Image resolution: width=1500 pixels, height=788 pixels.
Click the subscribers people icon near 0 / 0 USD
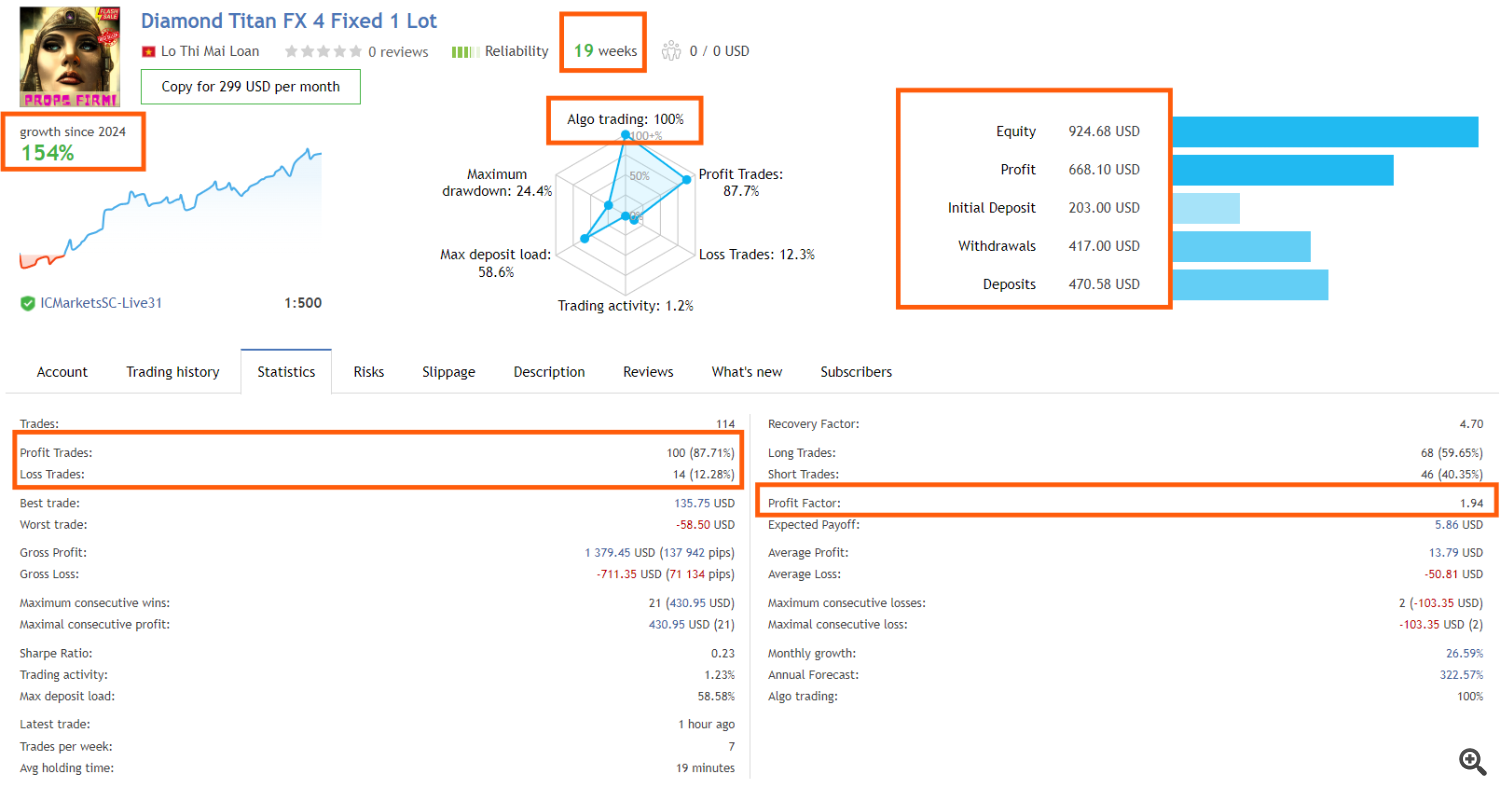670,50
